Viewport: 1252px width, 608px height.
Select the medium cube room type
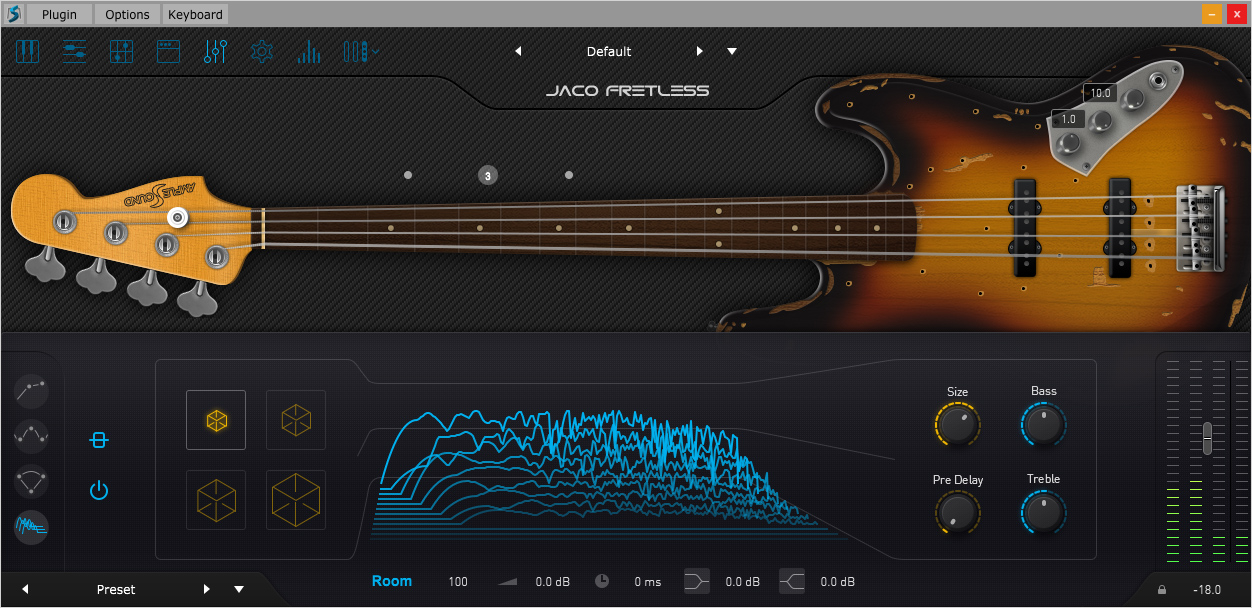point(216,500)
